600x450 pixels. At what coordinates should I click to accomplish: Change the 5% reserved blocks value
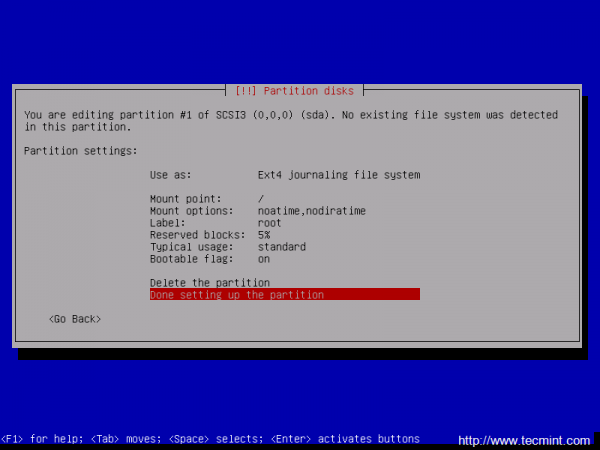pos(264,235)
